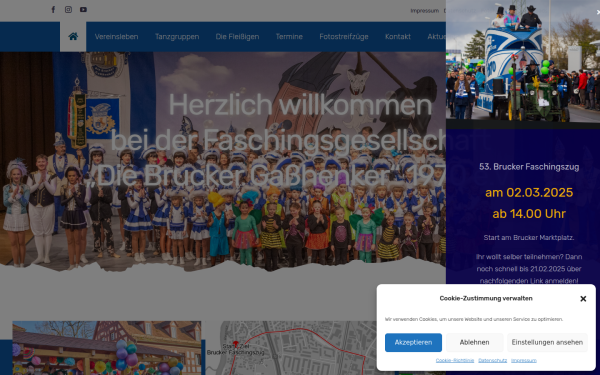Open the Impressum link in cookie dialog

click(524, 360)
